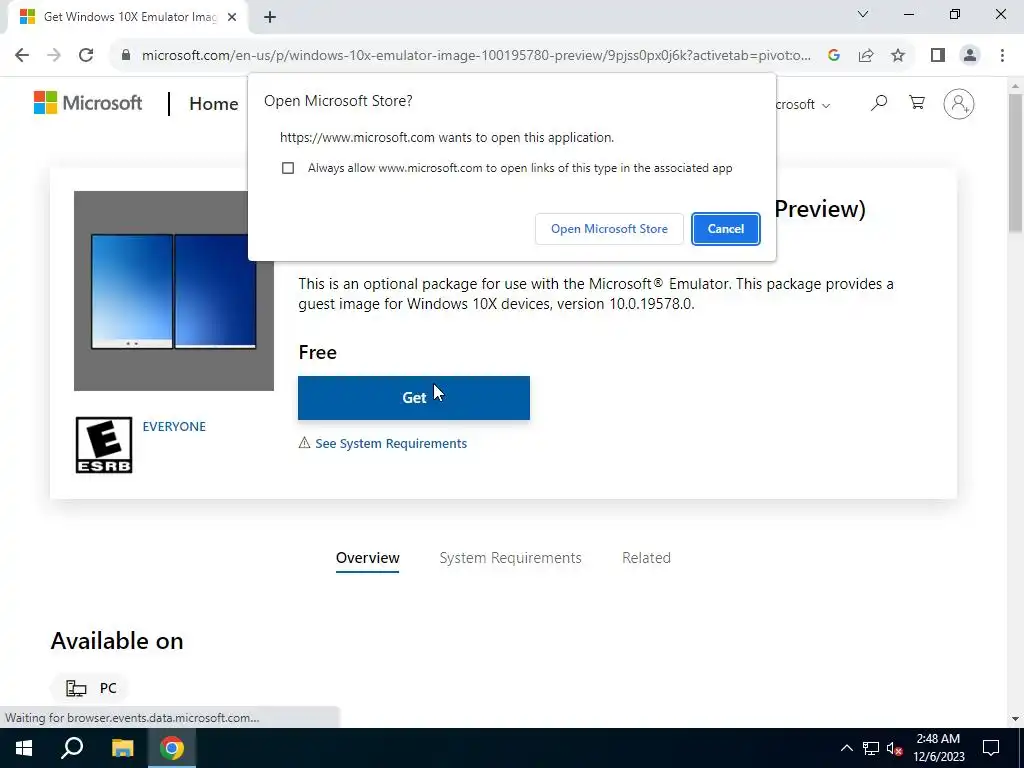Click the Available on heading
This screenshot has width=1024, height=768.
pyautogui.click(x=117, y=641)
